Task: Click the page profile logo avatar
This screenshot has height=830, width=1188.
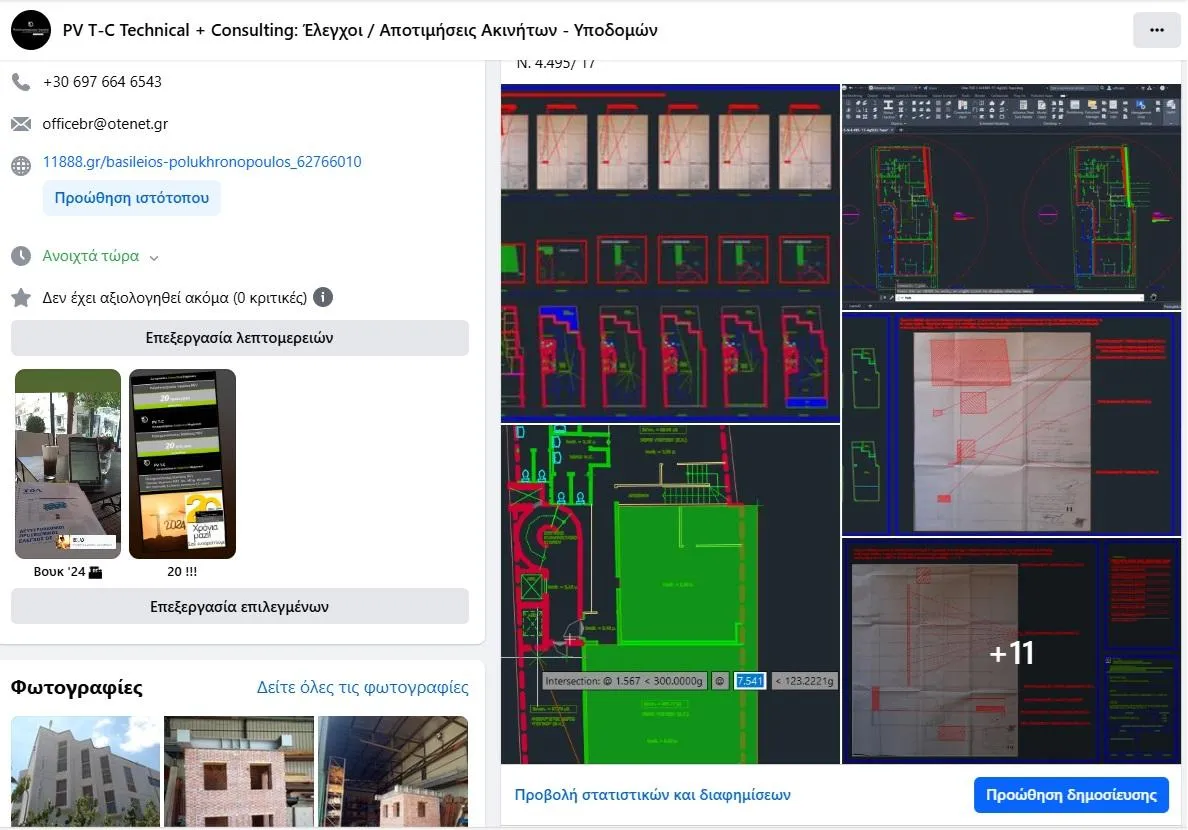Action: (31, 30)
